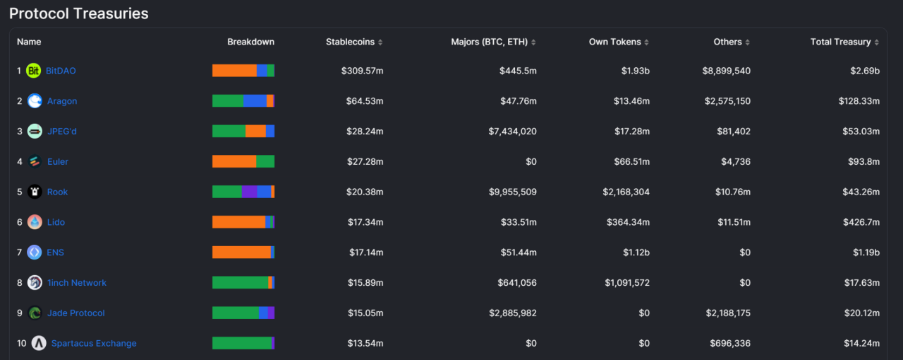Select Euler others value $4,736
Viewport: 903px width, 360px height.
(736, 162)
